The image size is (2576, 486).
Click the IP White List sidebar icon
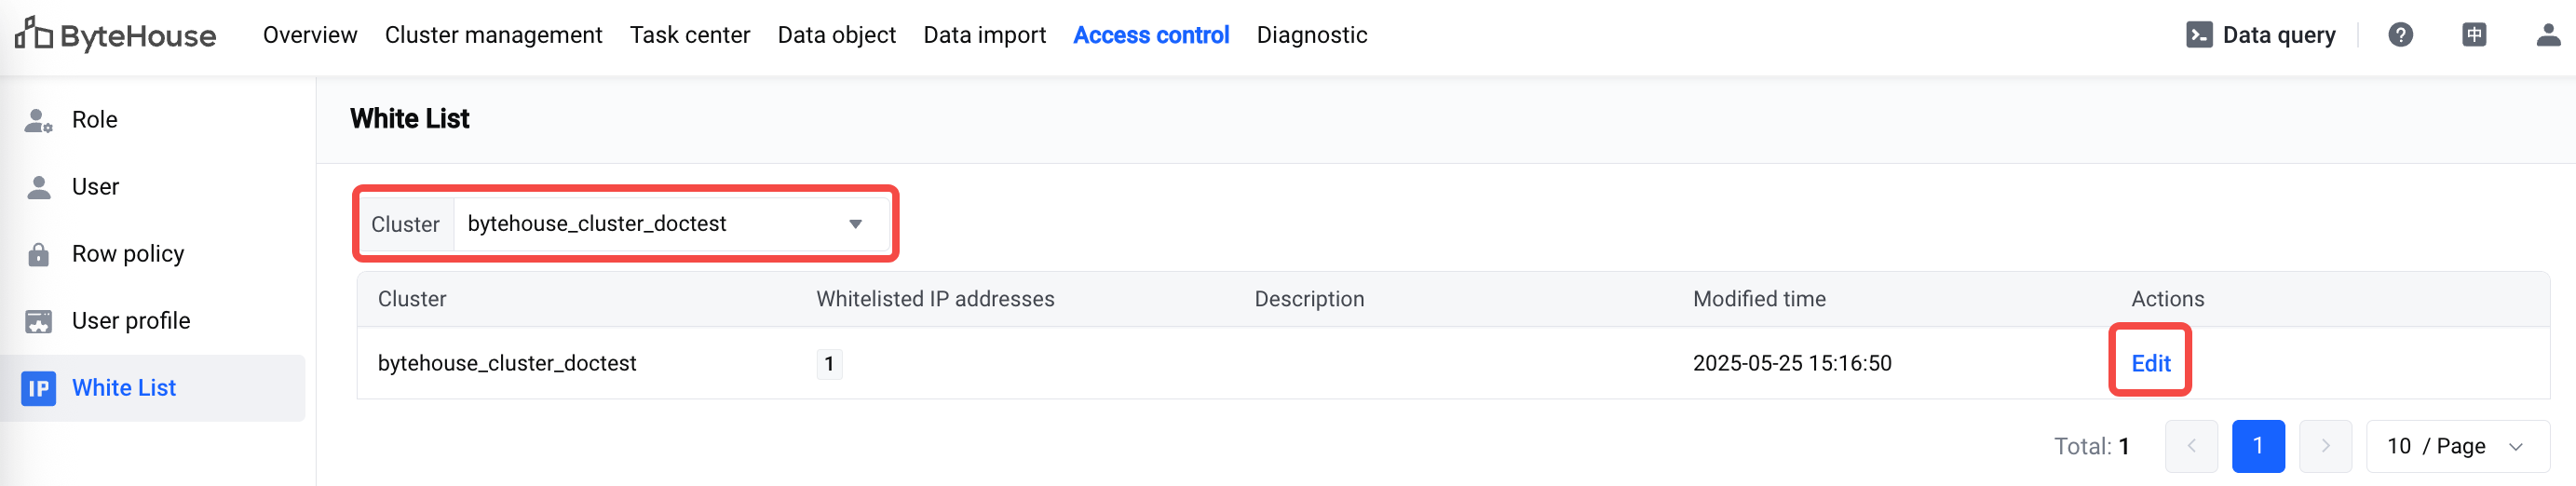(x=39, y=388)
